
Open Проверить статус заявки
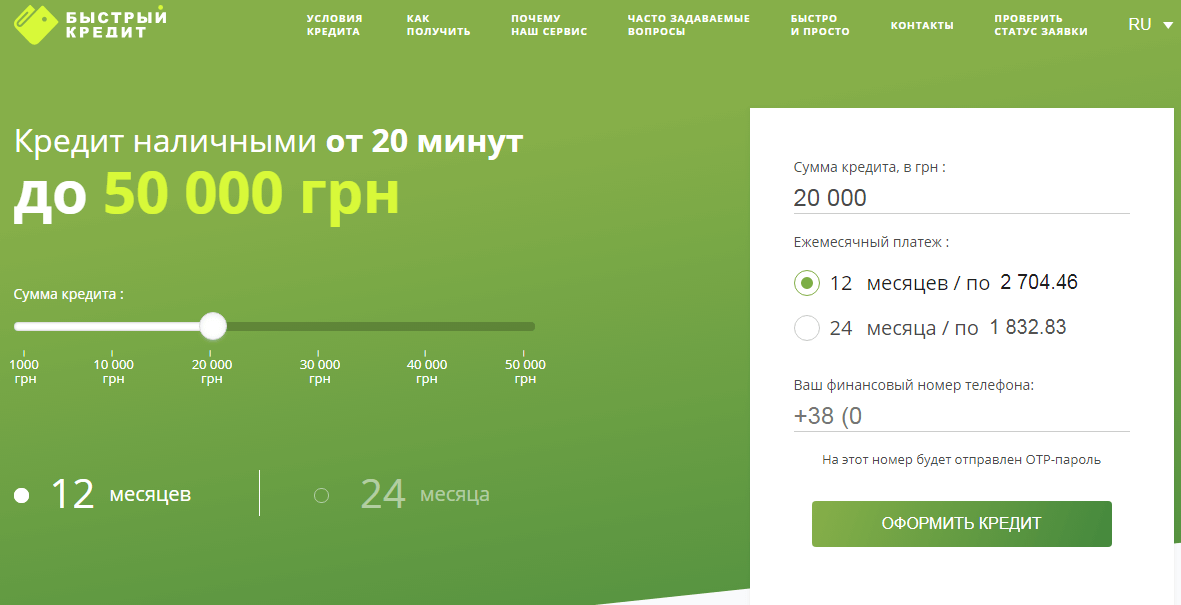[x=1040, y=23]
